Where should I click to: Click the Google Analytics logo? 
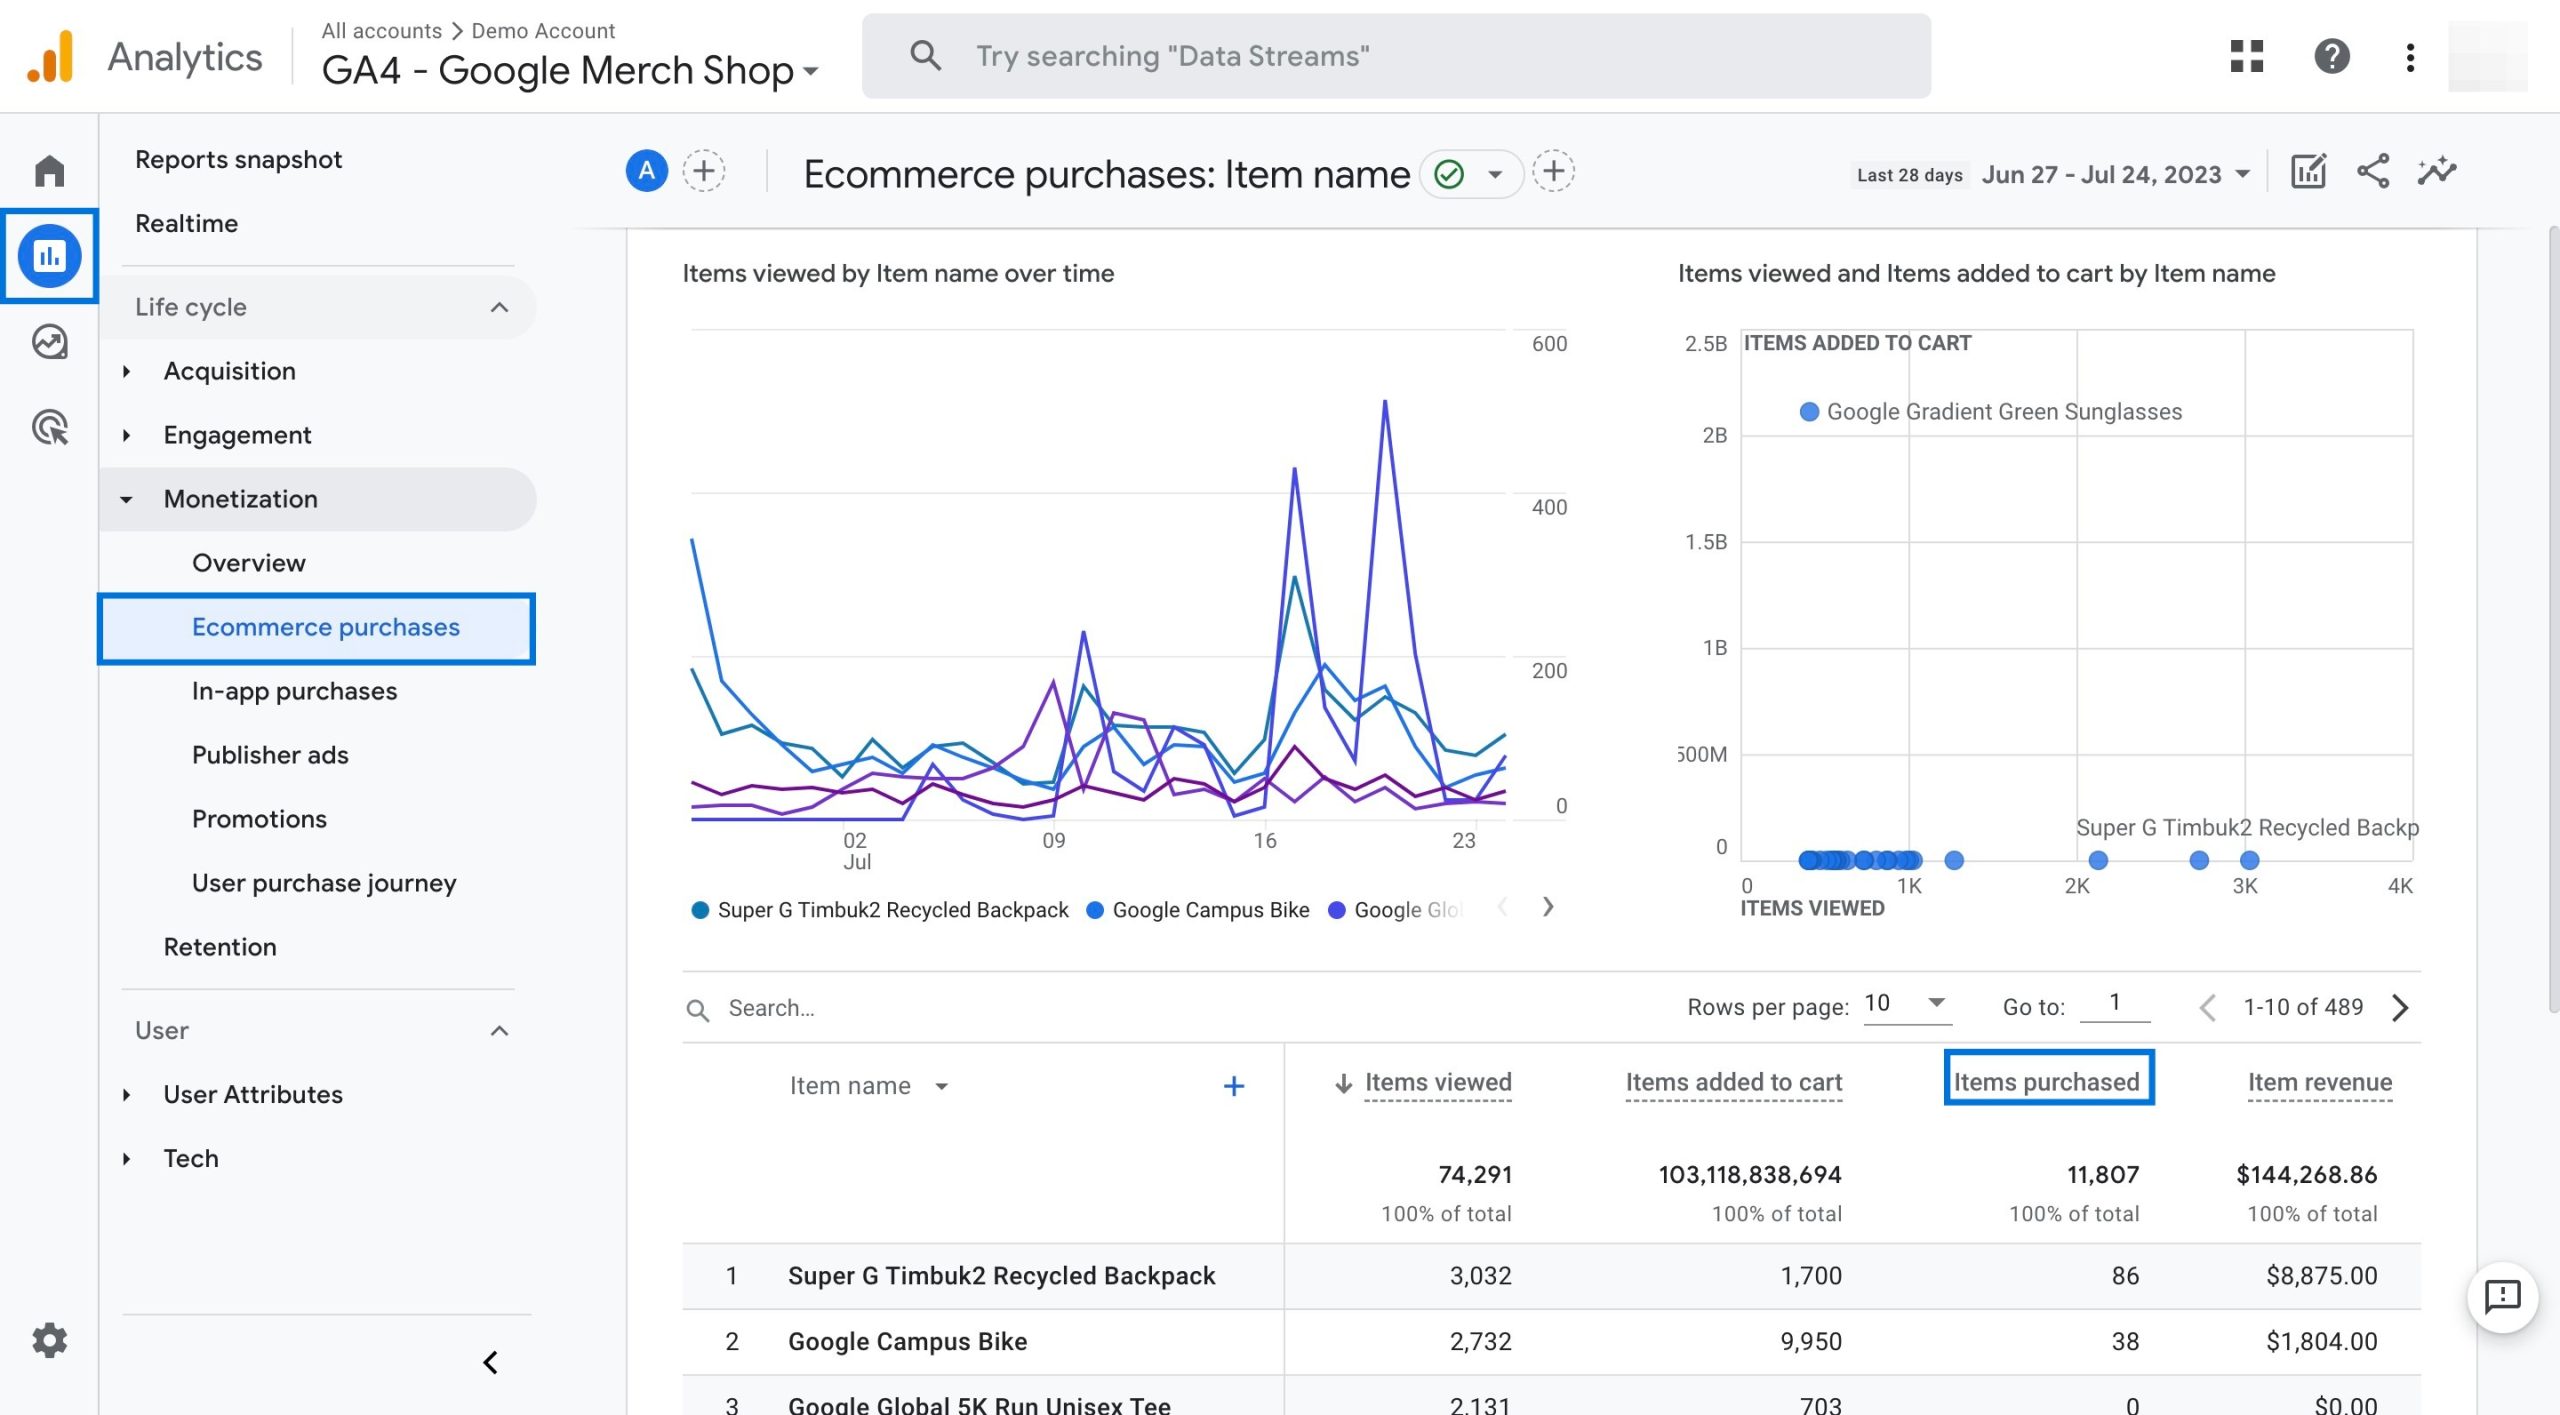(51, 57)
